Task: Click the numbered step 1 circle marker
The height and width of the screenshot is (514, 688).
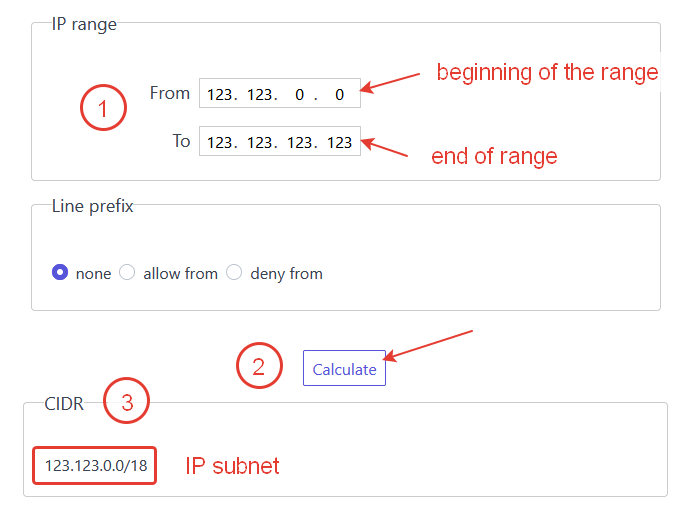Action: [x=103, y=108]
